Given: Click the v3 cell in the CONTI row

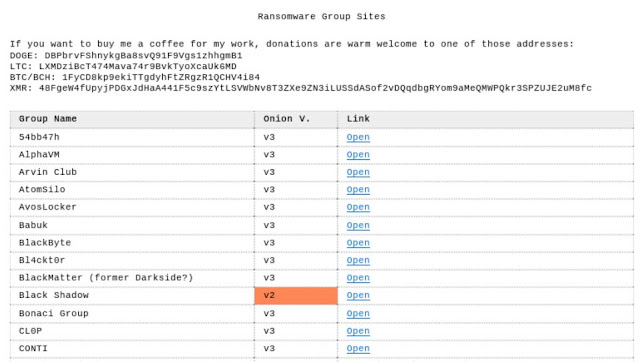Looking at the screenshot, I should point(296,349).
